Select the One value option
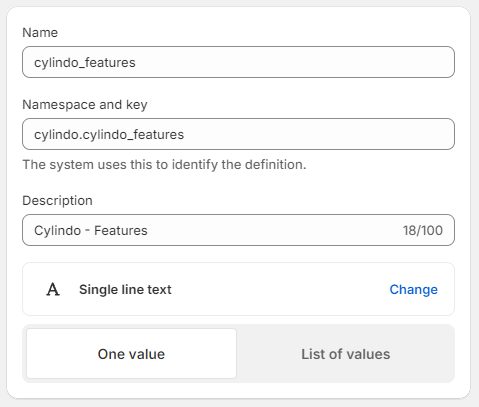Screen dimensions: 479x407 click(x=131, y=354)
